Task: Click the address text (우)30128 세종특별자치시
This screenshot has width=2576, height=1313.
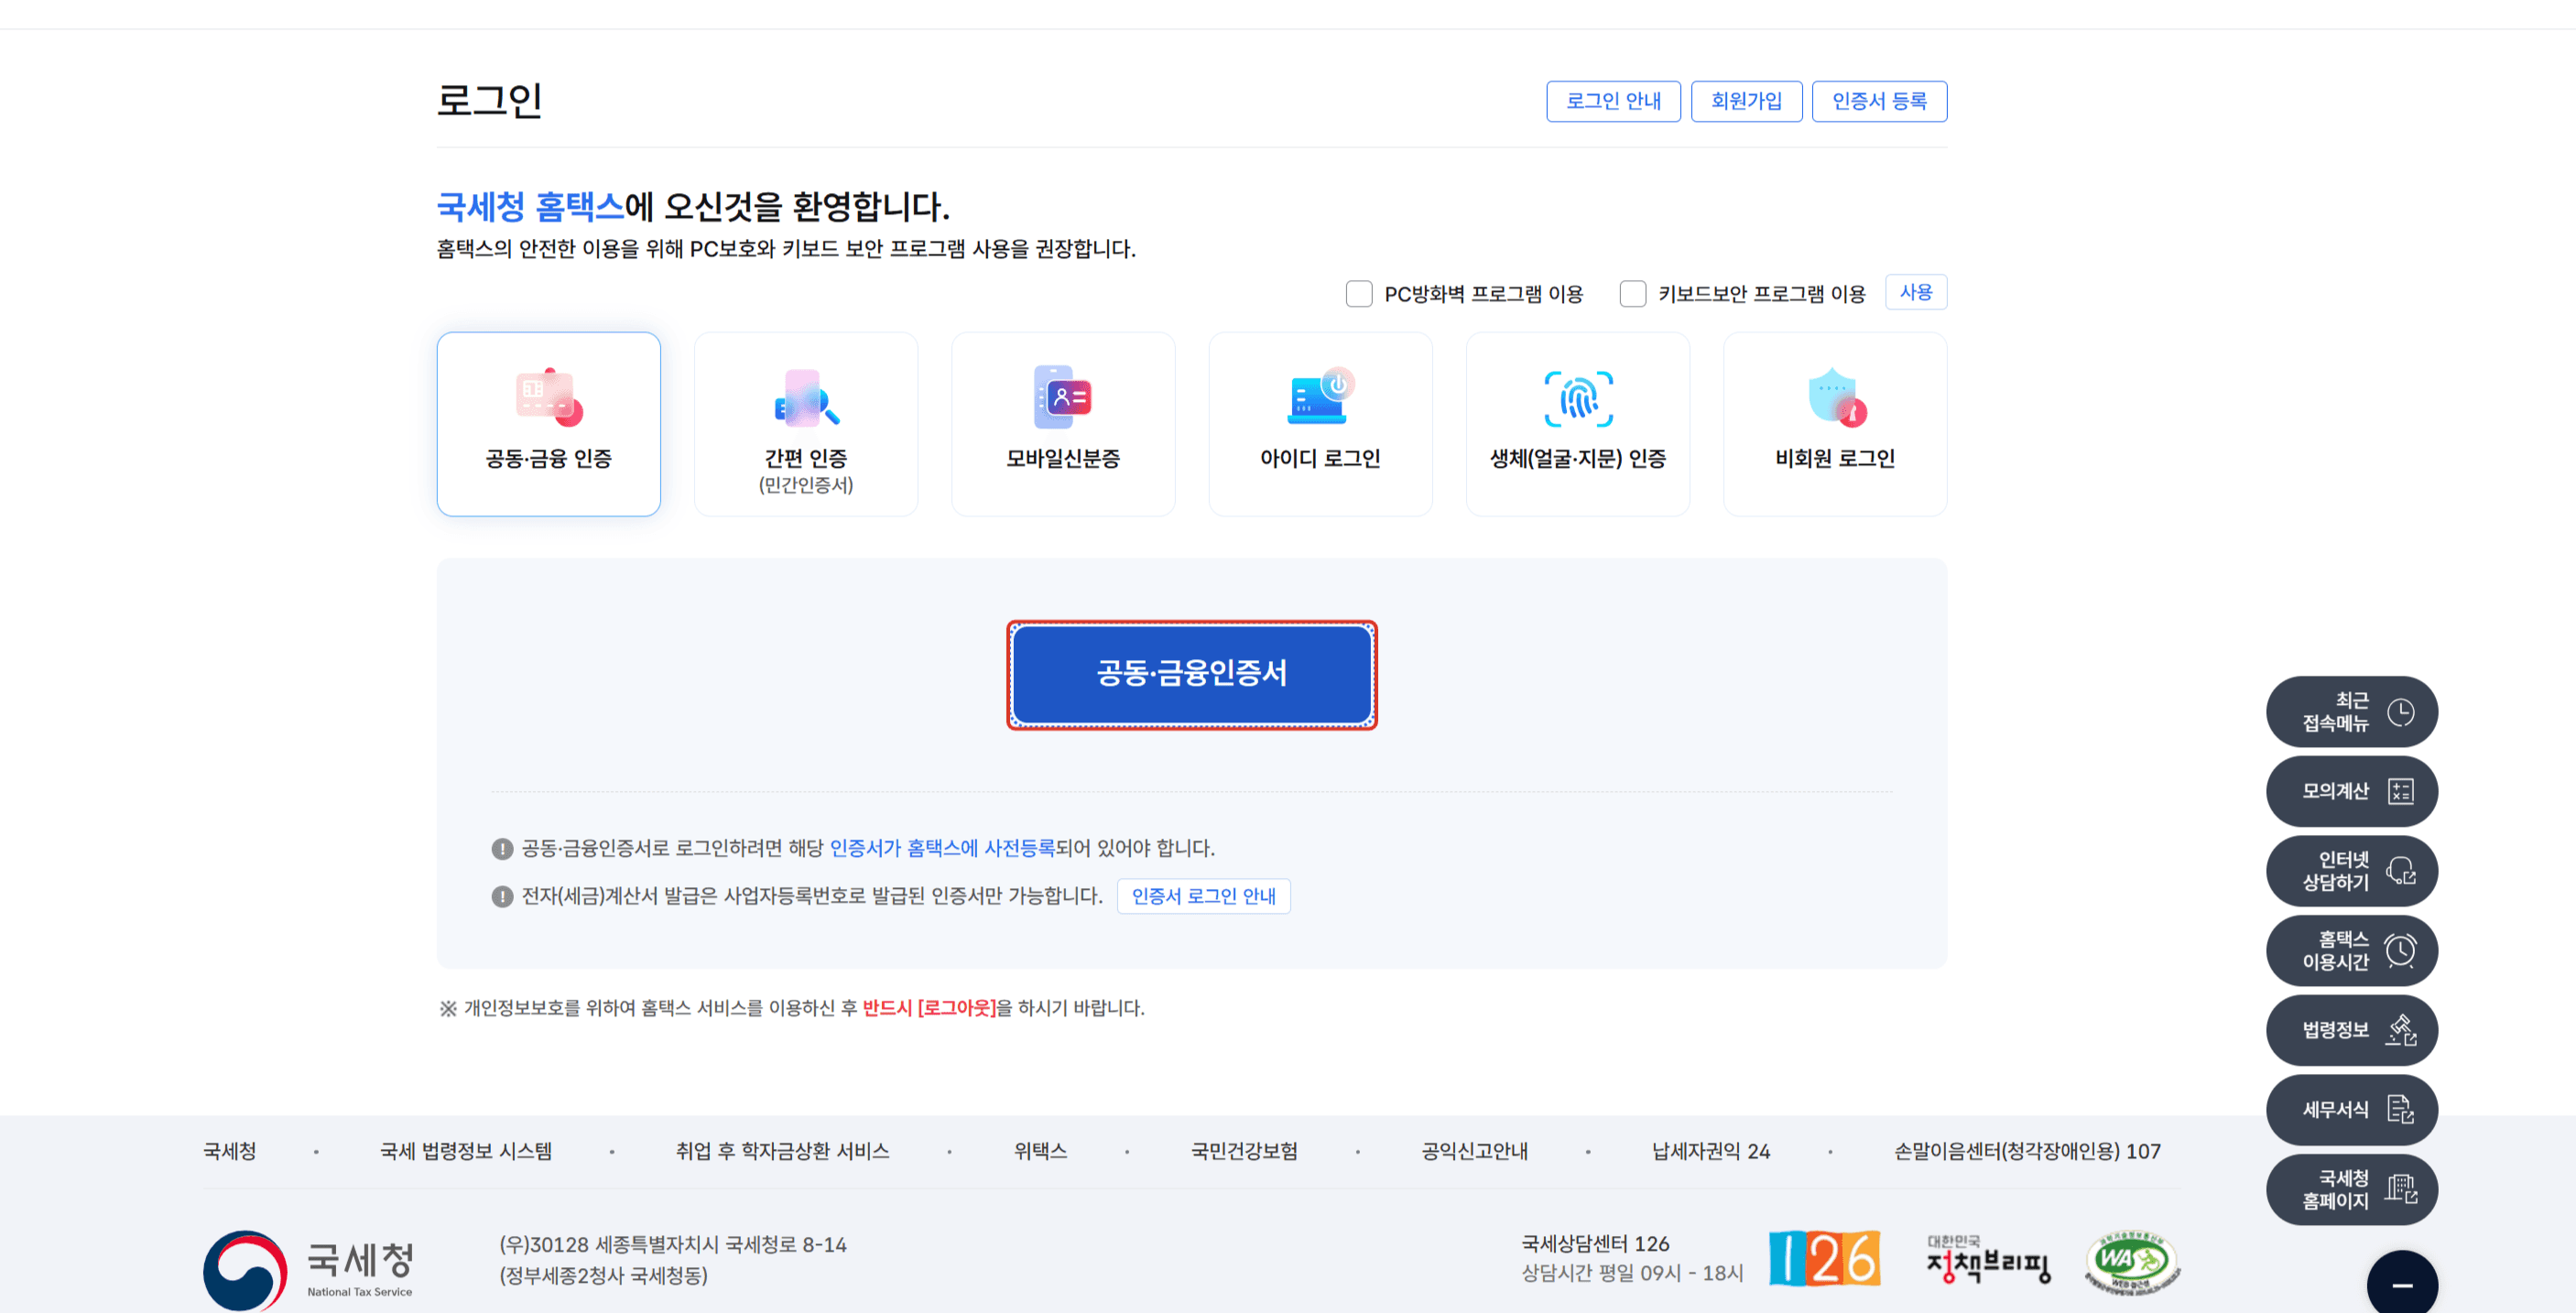Action: (673, 1245)
